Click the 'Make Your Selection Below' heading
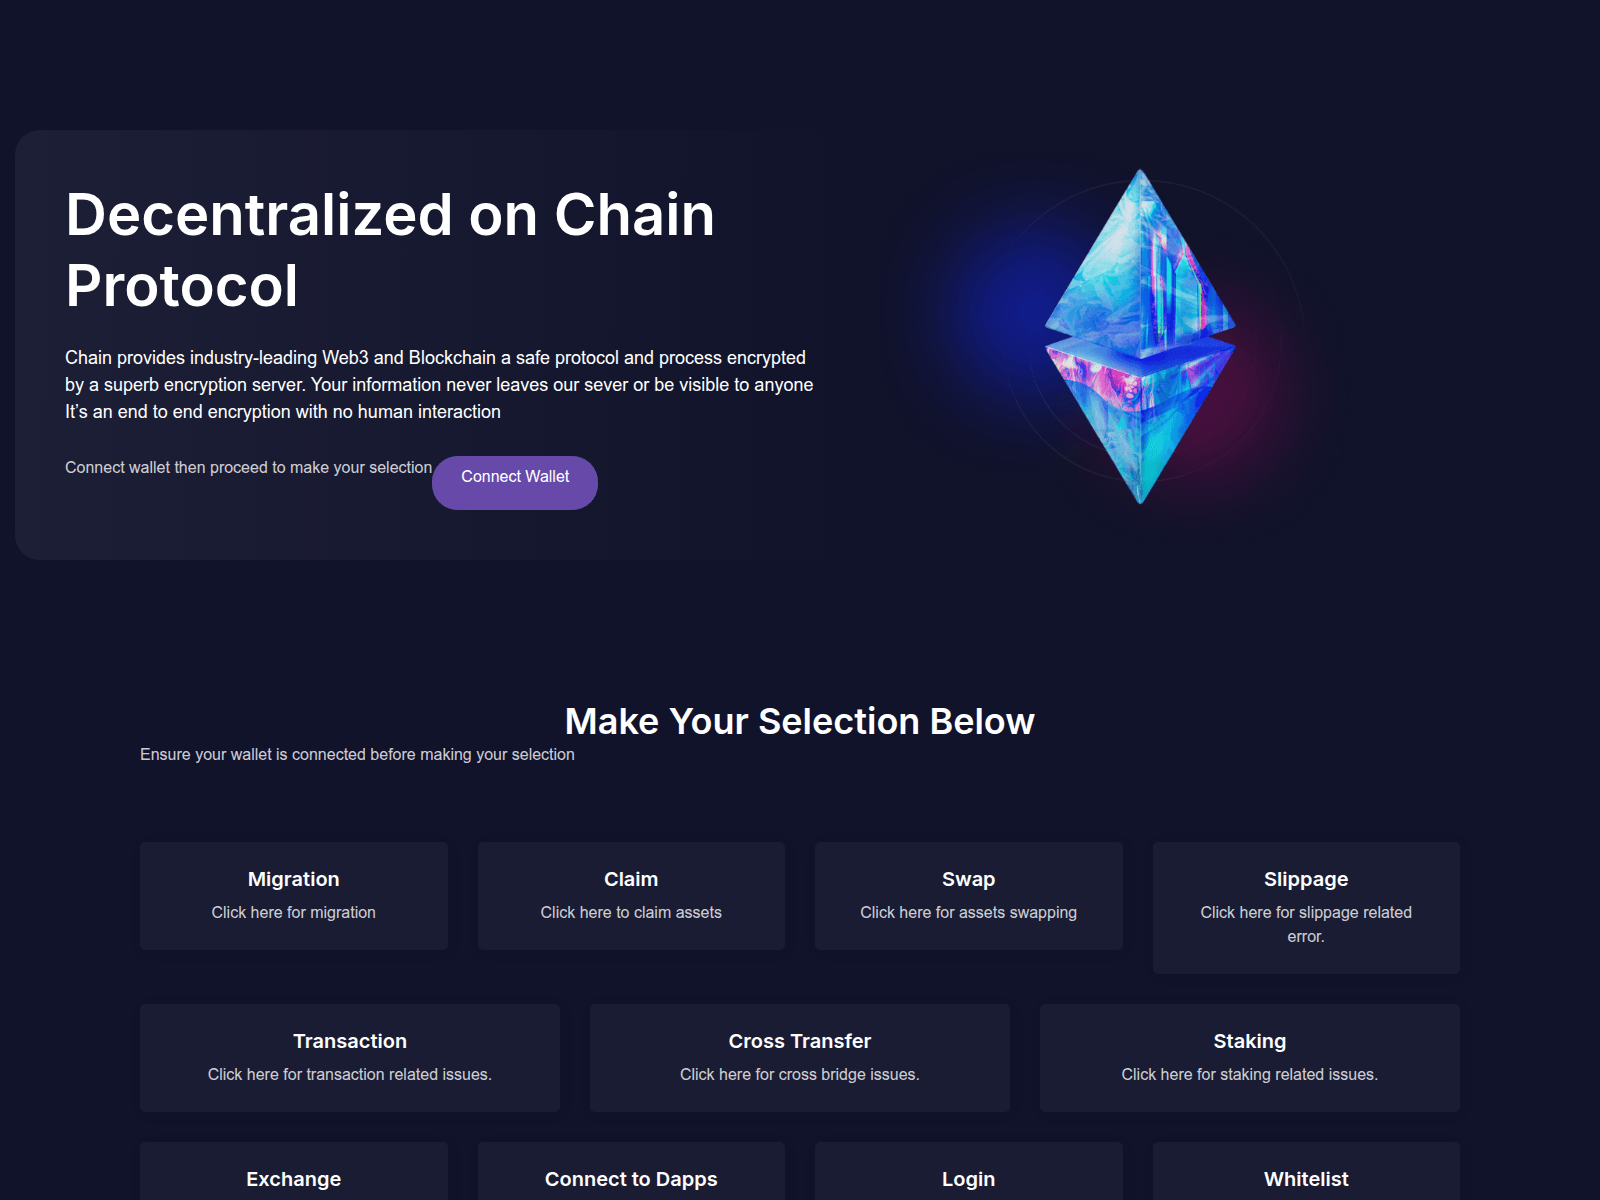Screen dimensions: 1600x1200 coord(799,721)
